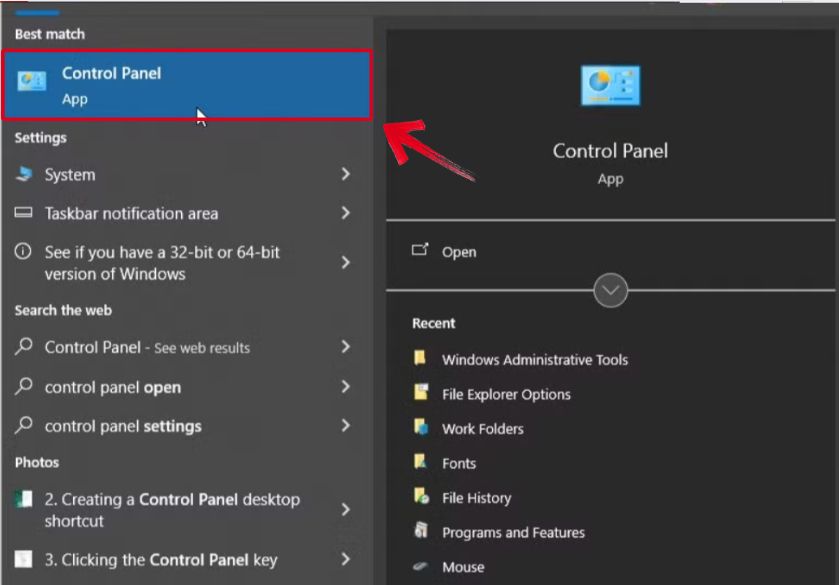
Task: Click the Mouse icon in Recent list
Action: tap(421, 566)
